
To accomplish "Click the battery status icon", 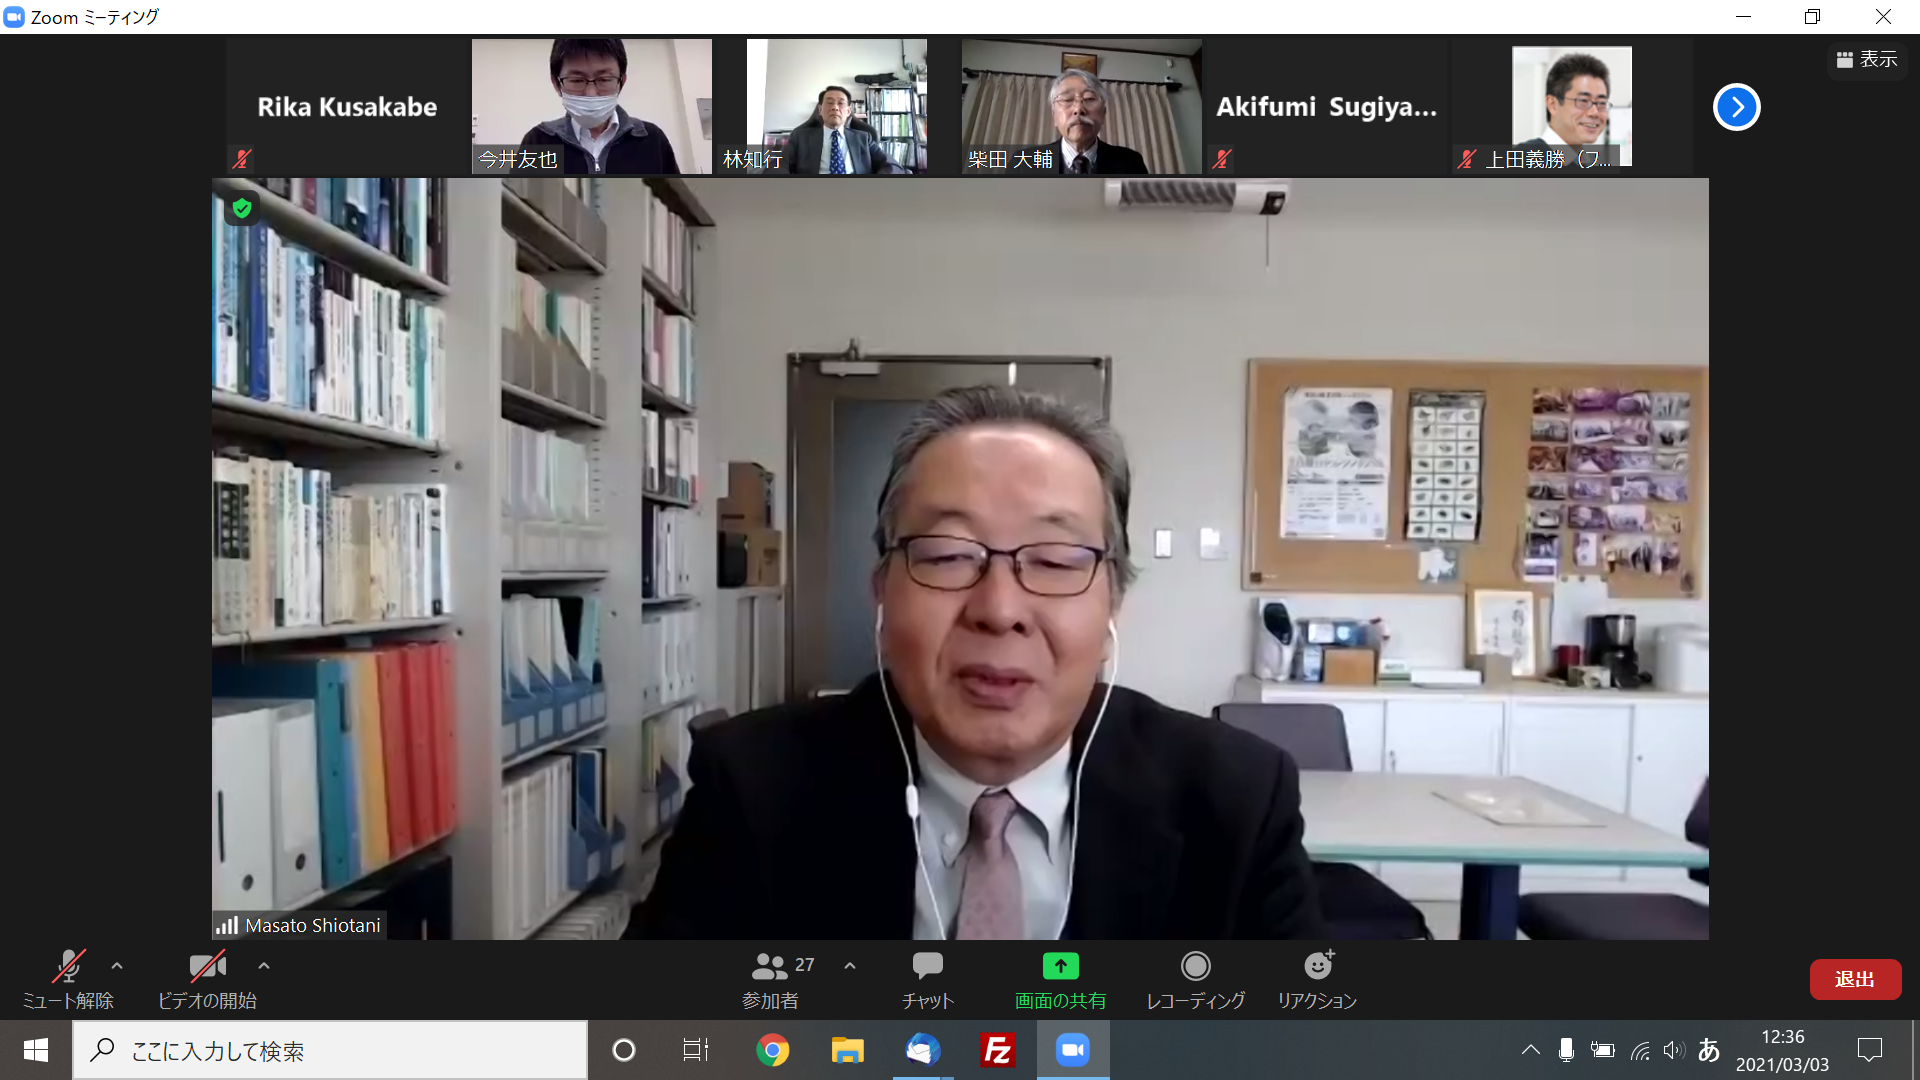I will click(x=1602, y=1050).
